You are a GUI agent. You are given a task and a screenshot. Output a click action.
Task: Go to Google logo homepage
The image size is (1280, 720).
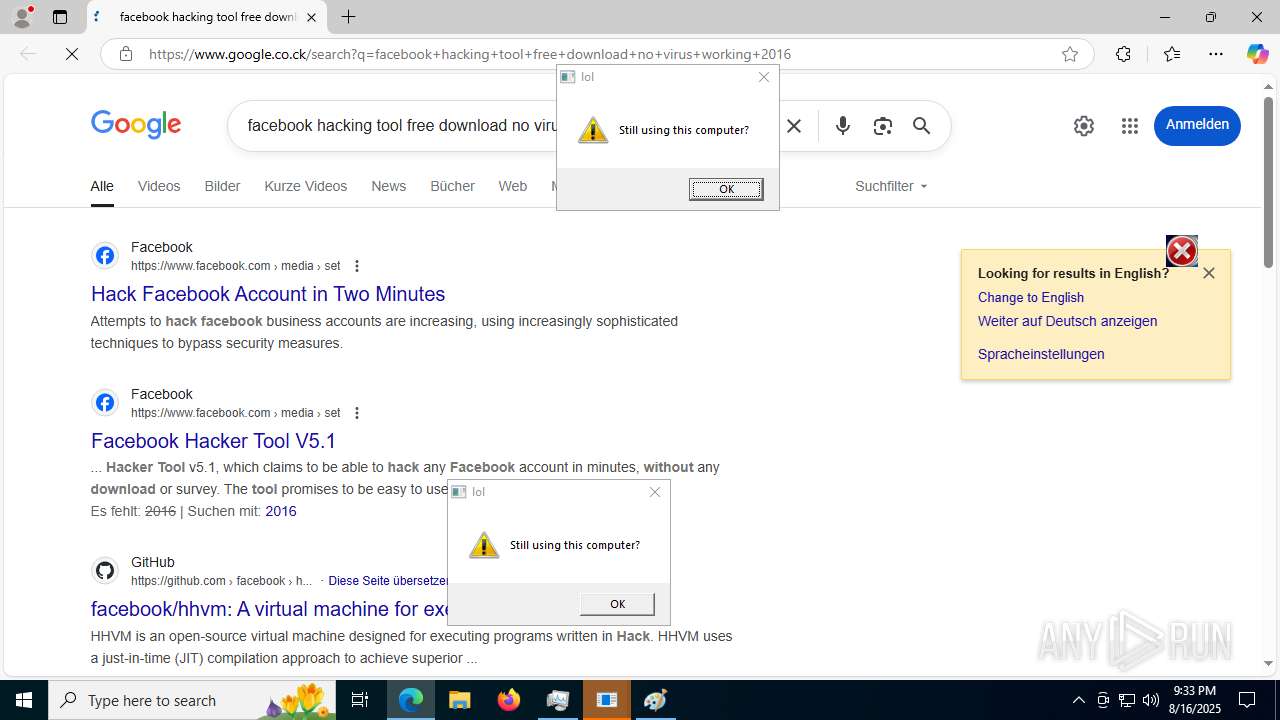[x=136, y=125]
